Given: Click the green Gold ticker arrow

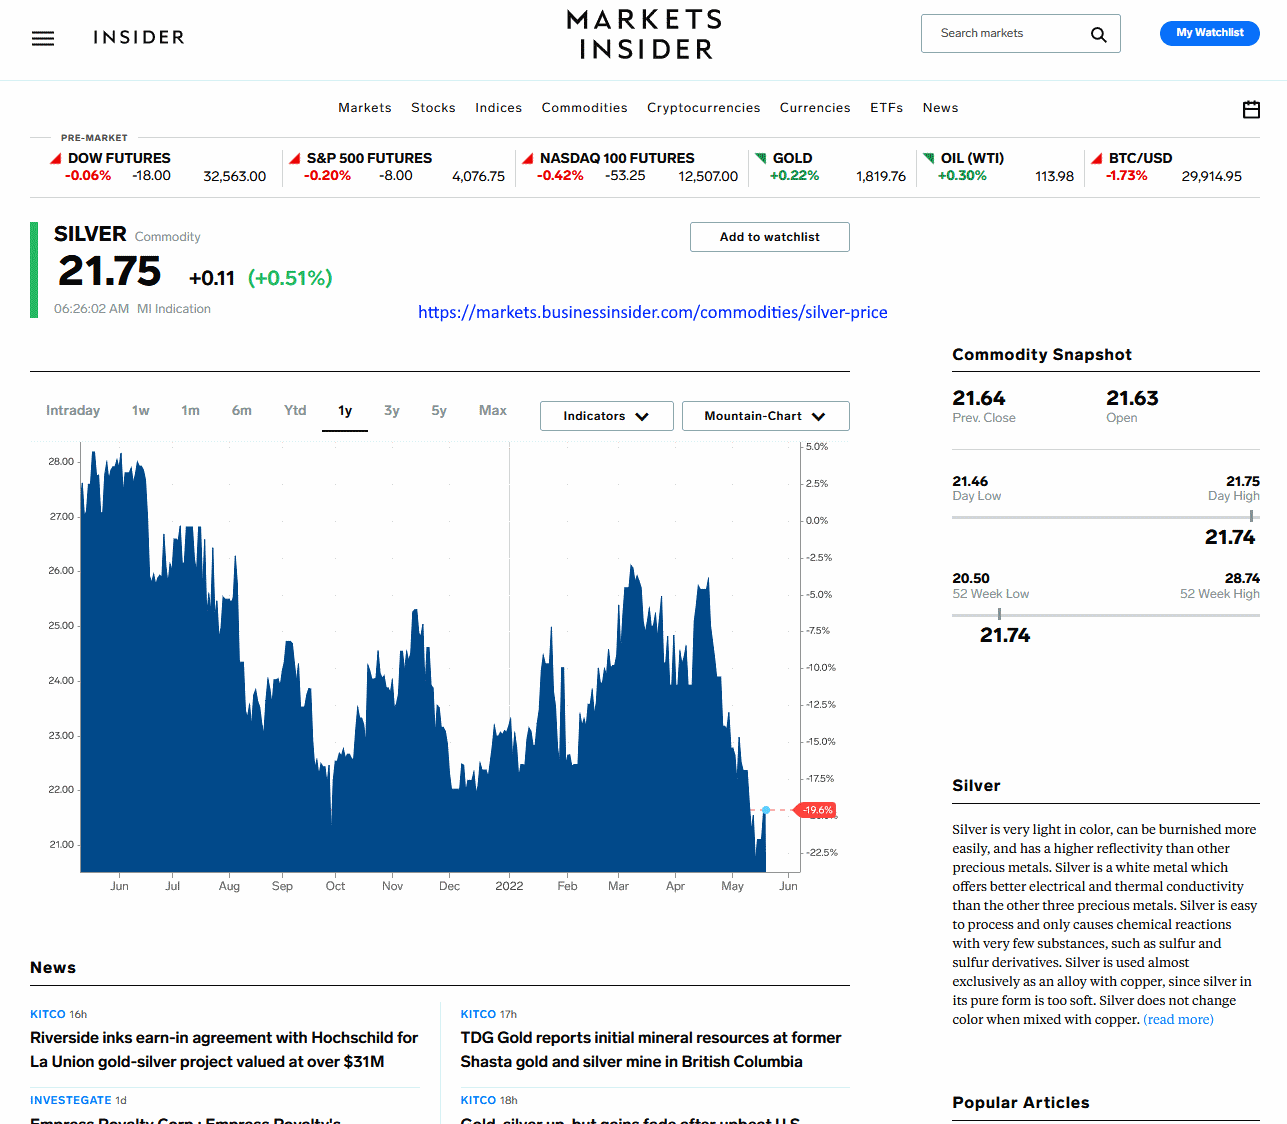Looking at the screenshot, I should (x=761, y=159).
